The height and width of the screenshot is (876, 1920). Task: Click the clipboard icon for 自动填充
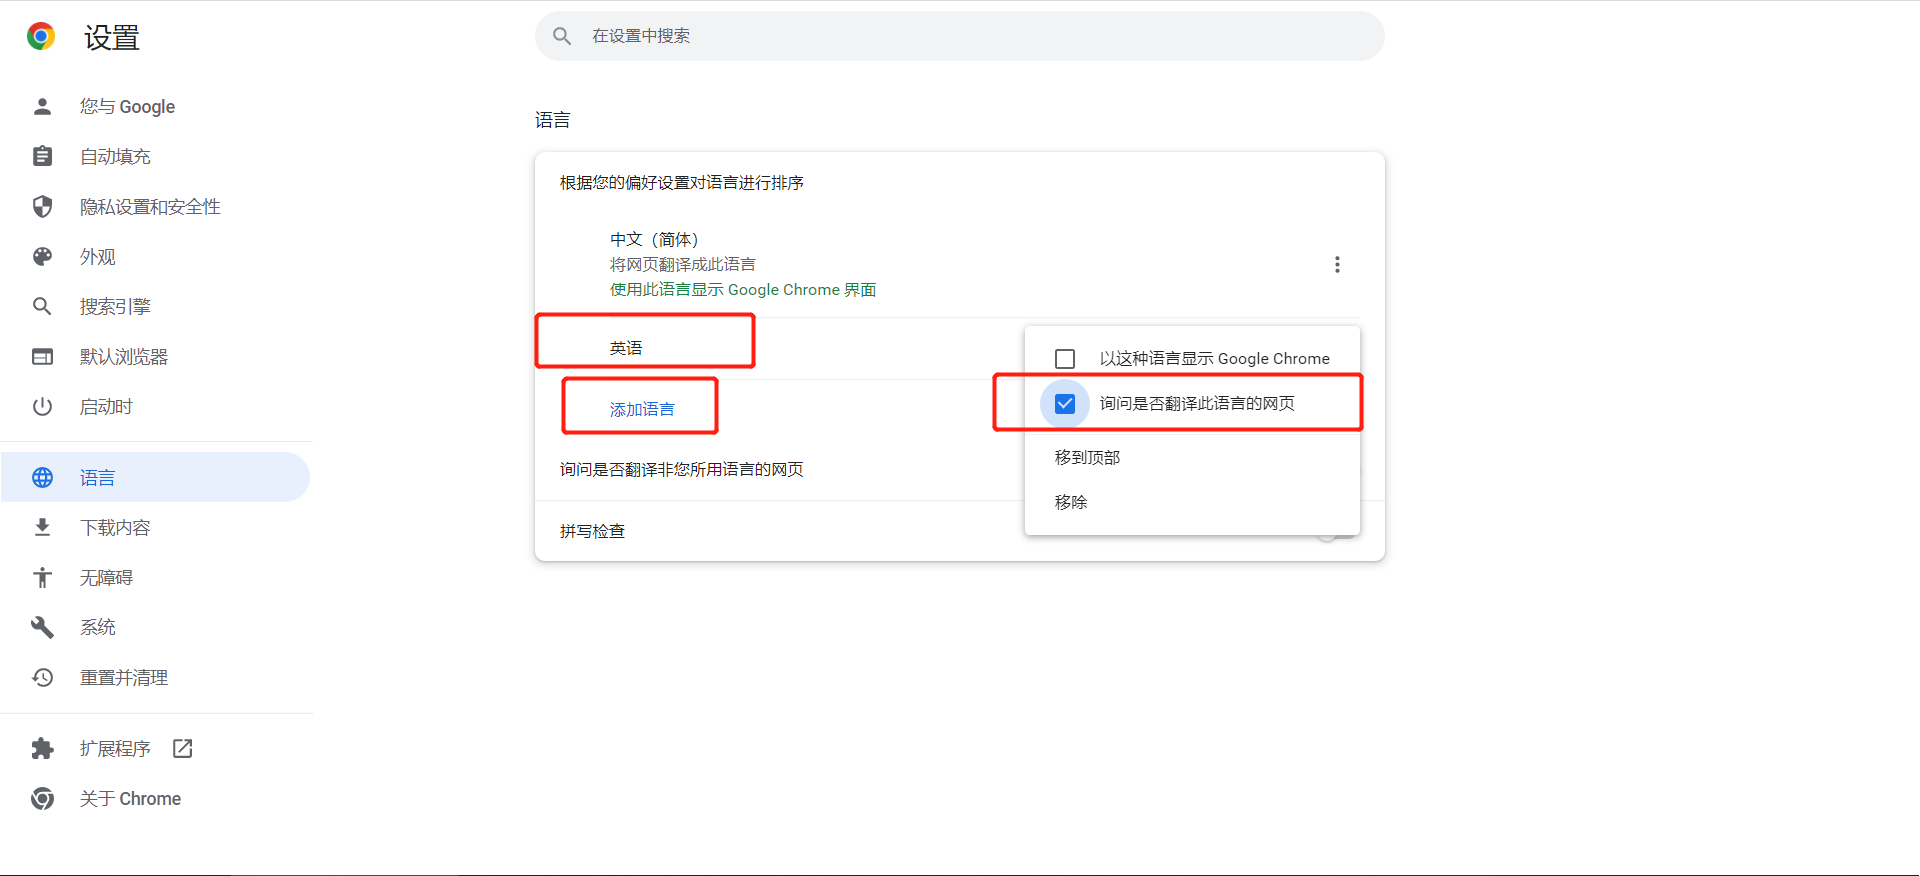click(42, 156)
